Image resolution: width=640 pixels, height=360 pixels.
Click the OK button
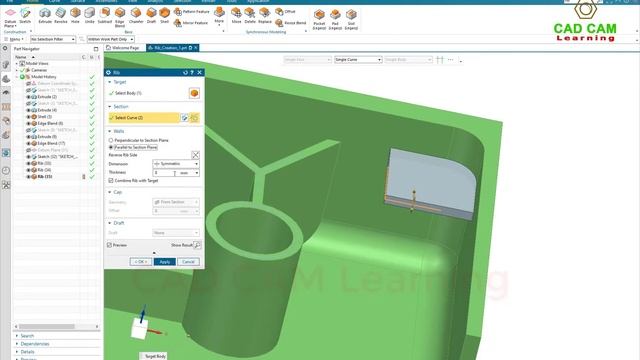(x=140, y=262)
